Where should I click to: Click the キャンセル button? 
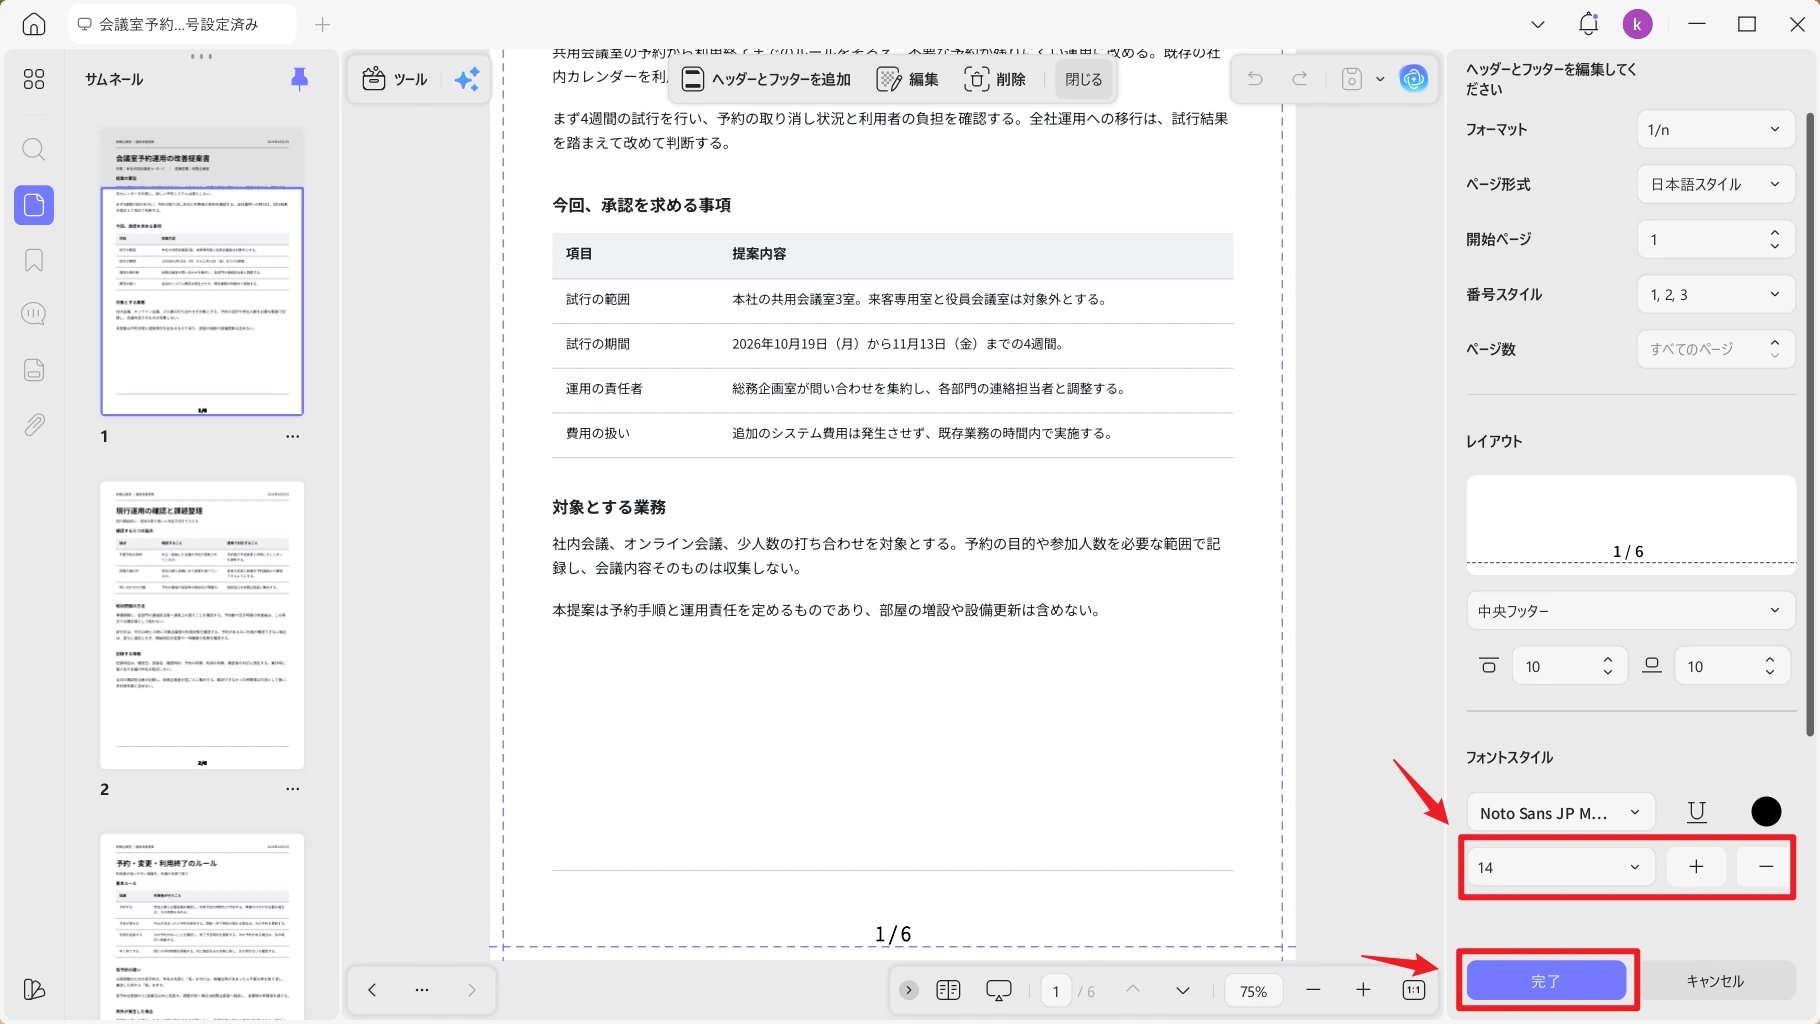coord(1716,981)
